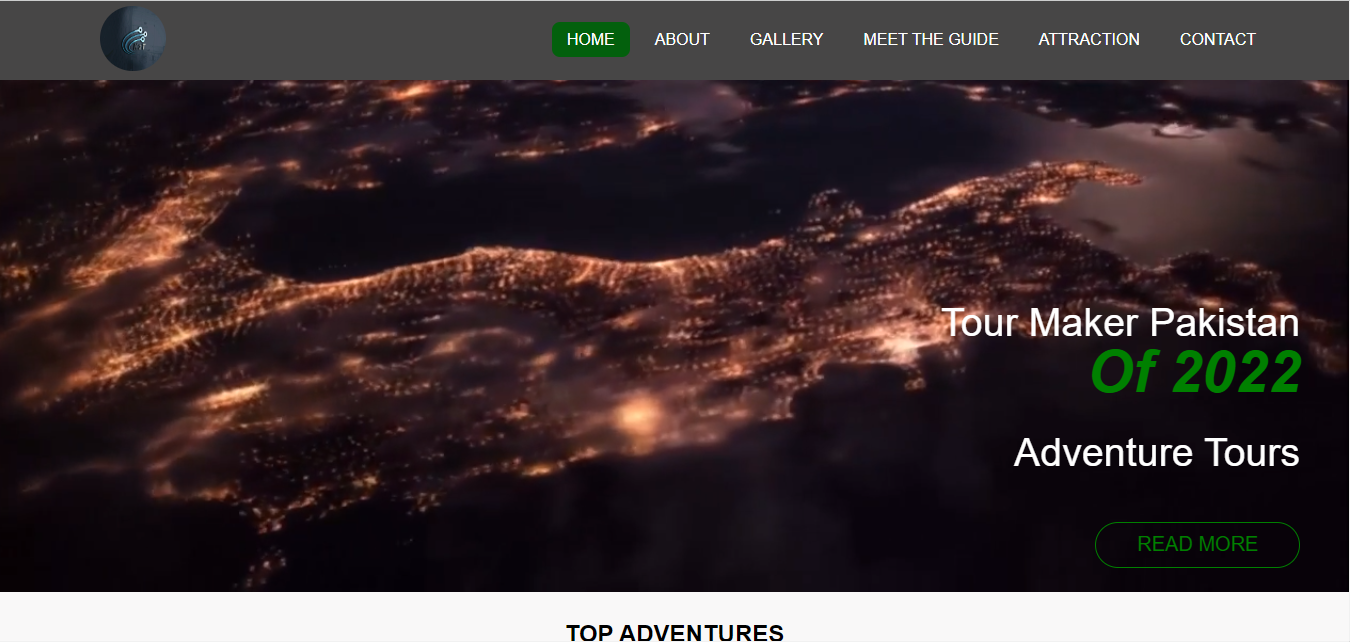The width and height of the screenshot is (1350, 642).
Task: Click the green 'Of 2022' text
Action: 1195,372
